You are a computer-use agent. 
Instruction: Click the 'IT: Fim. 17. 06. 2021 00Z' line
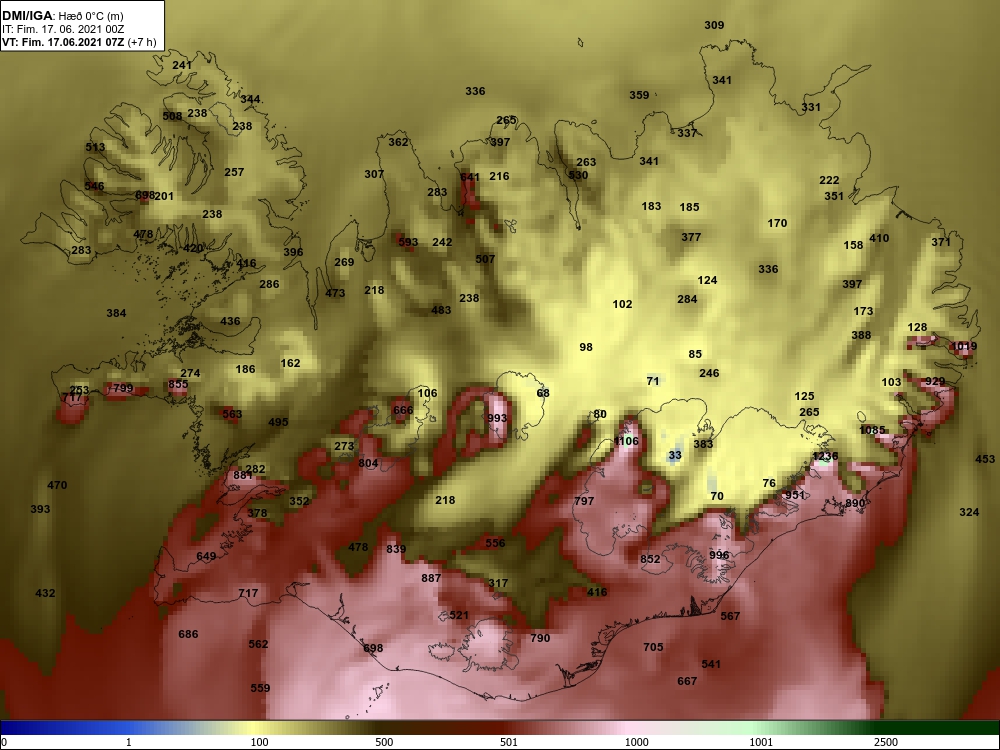(62, 29)
